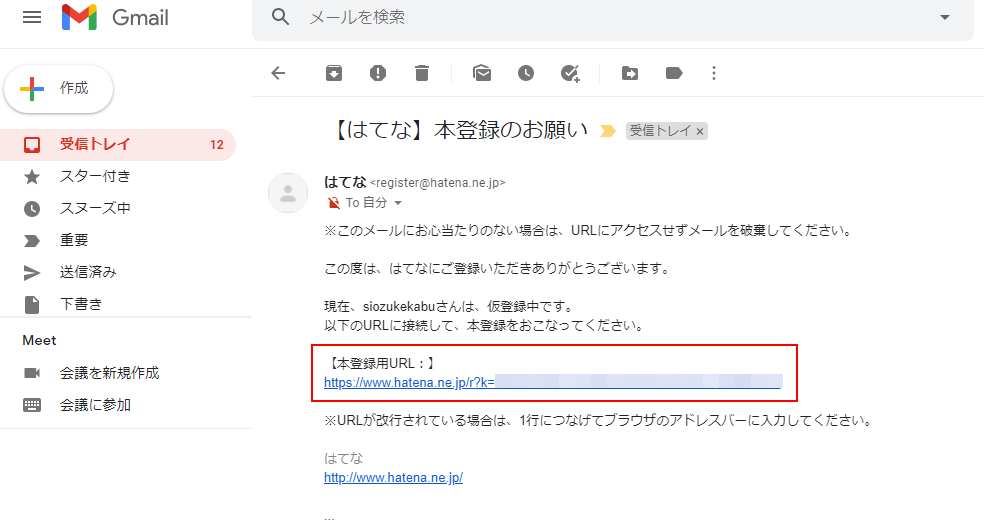Open the registration URL hatena.ne.jp/r?k=
The width and height of the screenshot is (984, 526).
click(x=553, y=382)
